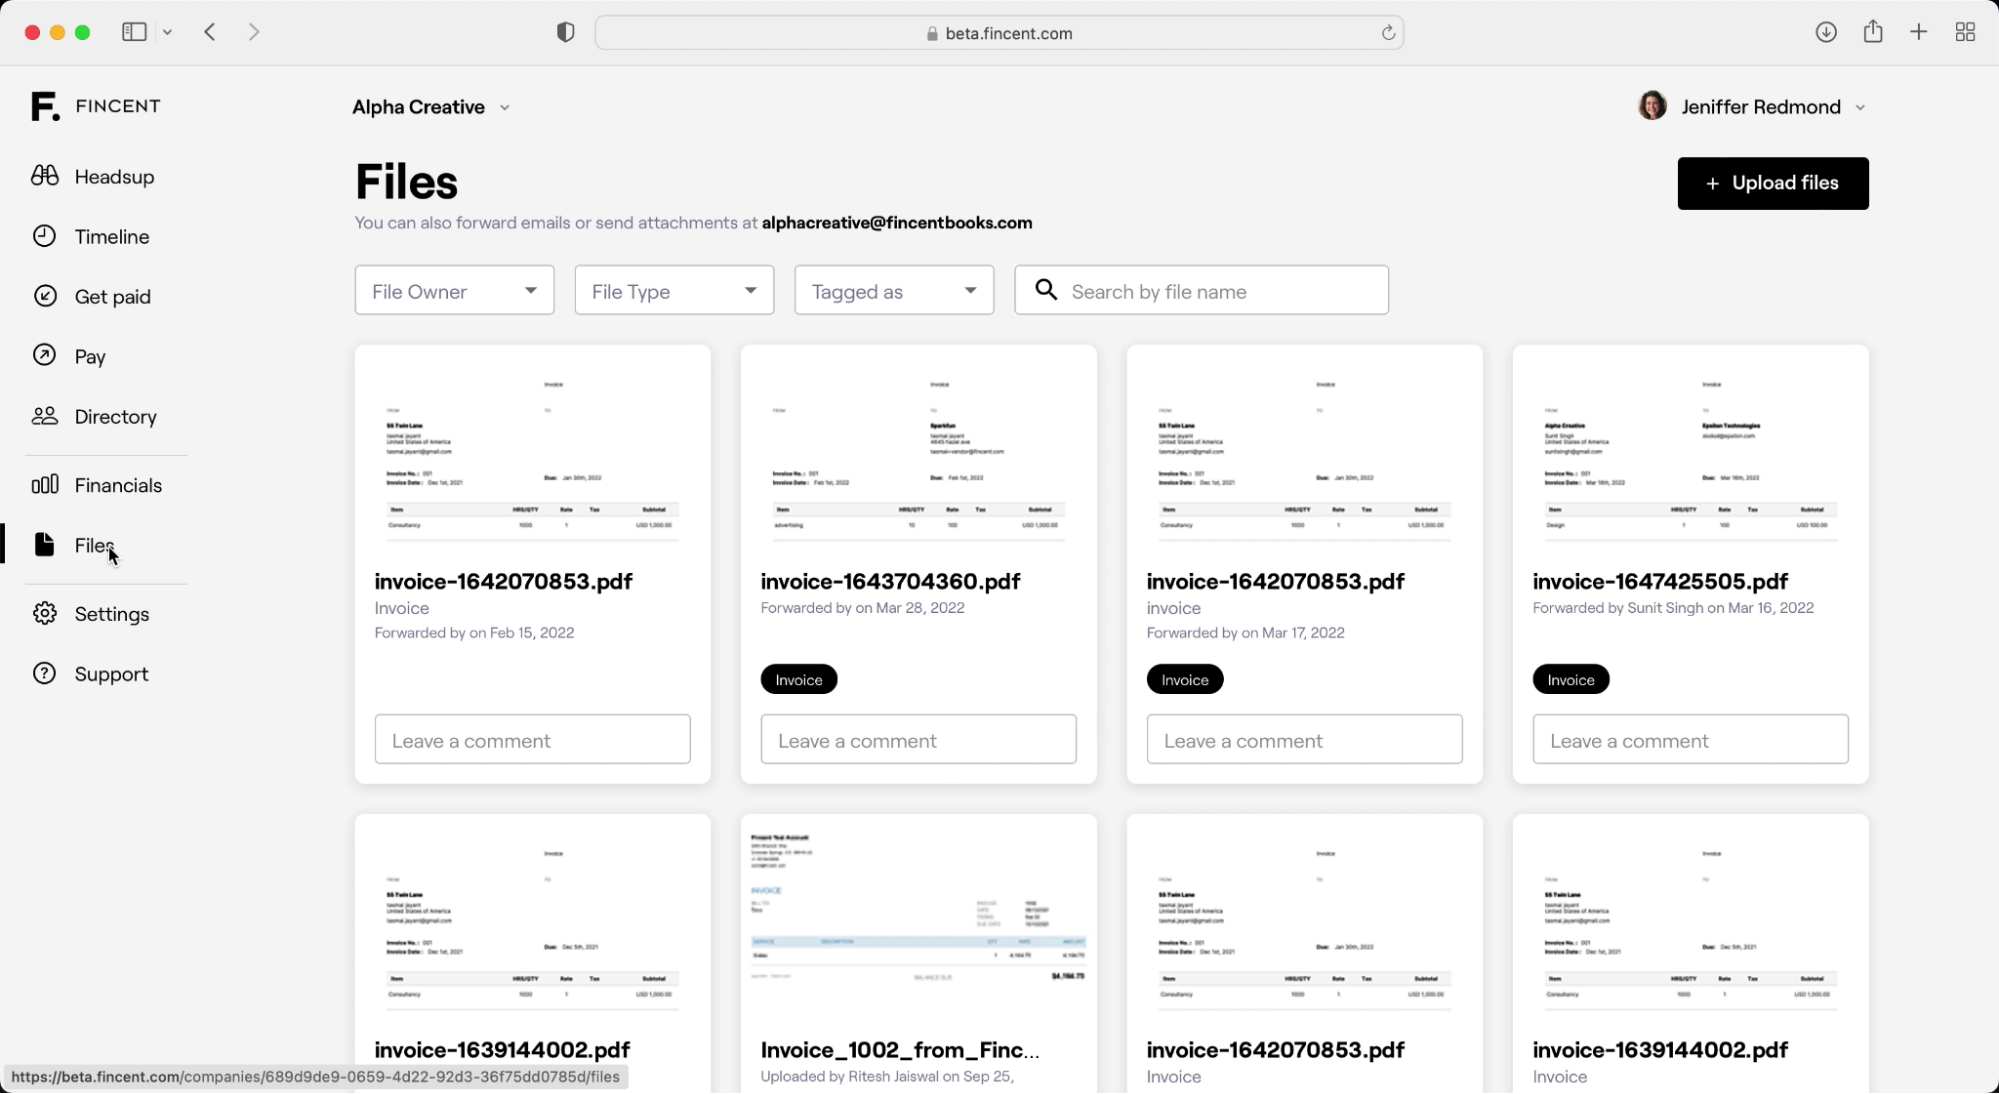Open the Alpha Creative company switcher
1999x1094 pixels.
tap(431, 107)
